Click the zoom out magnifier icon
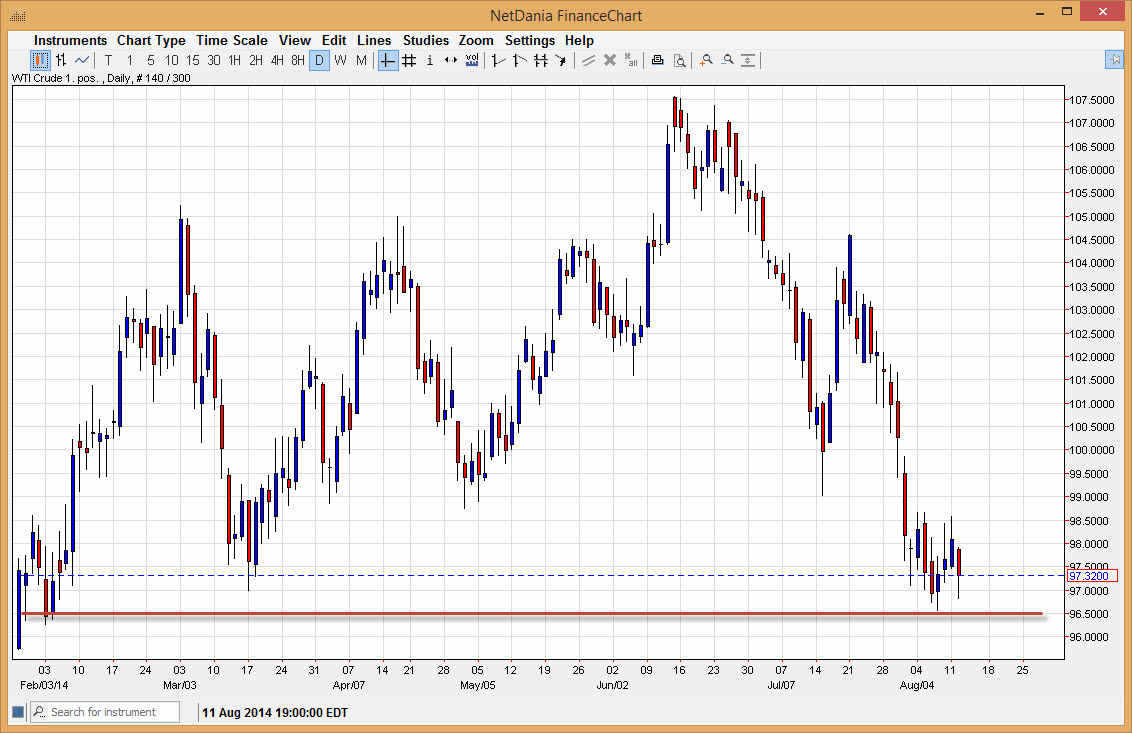The height and width of the screenshot is (733, 1132). (x=727, y=60)
